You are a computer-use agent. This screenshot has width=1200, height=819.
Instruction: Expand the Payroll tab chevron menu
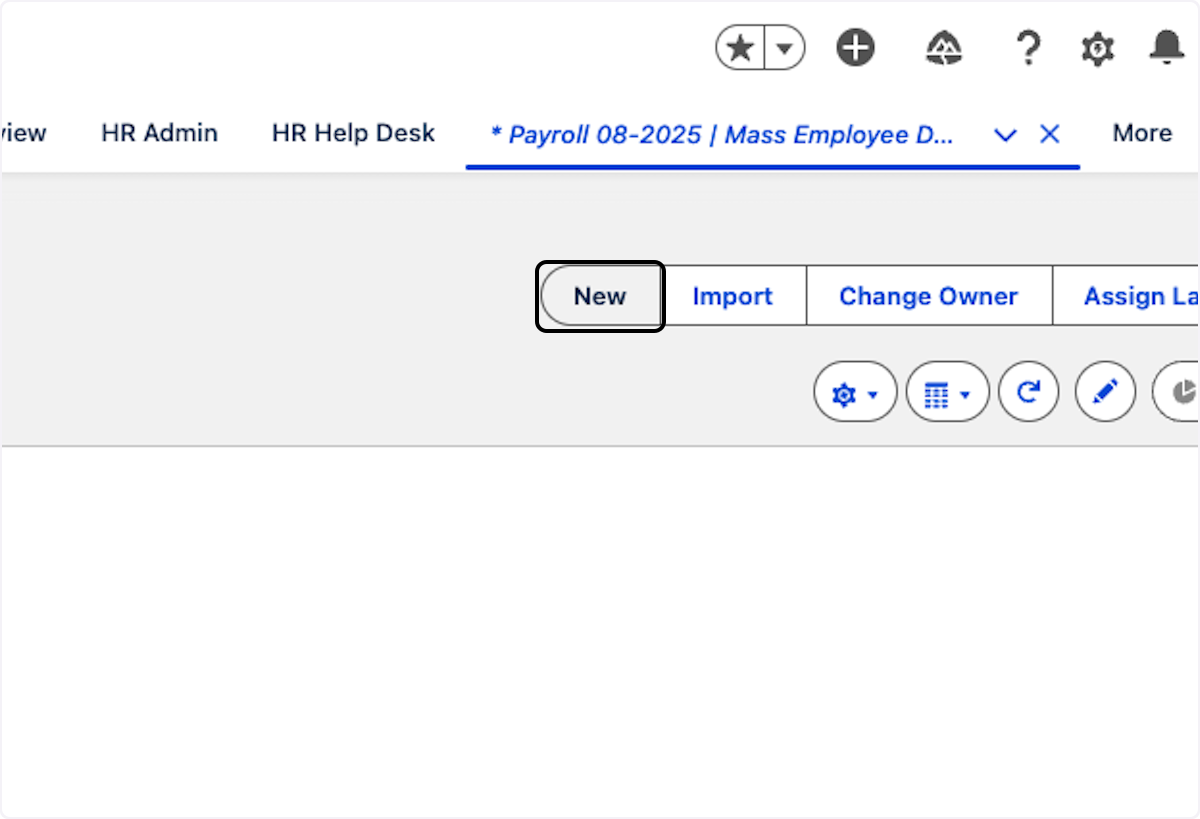pos(1005,135)
